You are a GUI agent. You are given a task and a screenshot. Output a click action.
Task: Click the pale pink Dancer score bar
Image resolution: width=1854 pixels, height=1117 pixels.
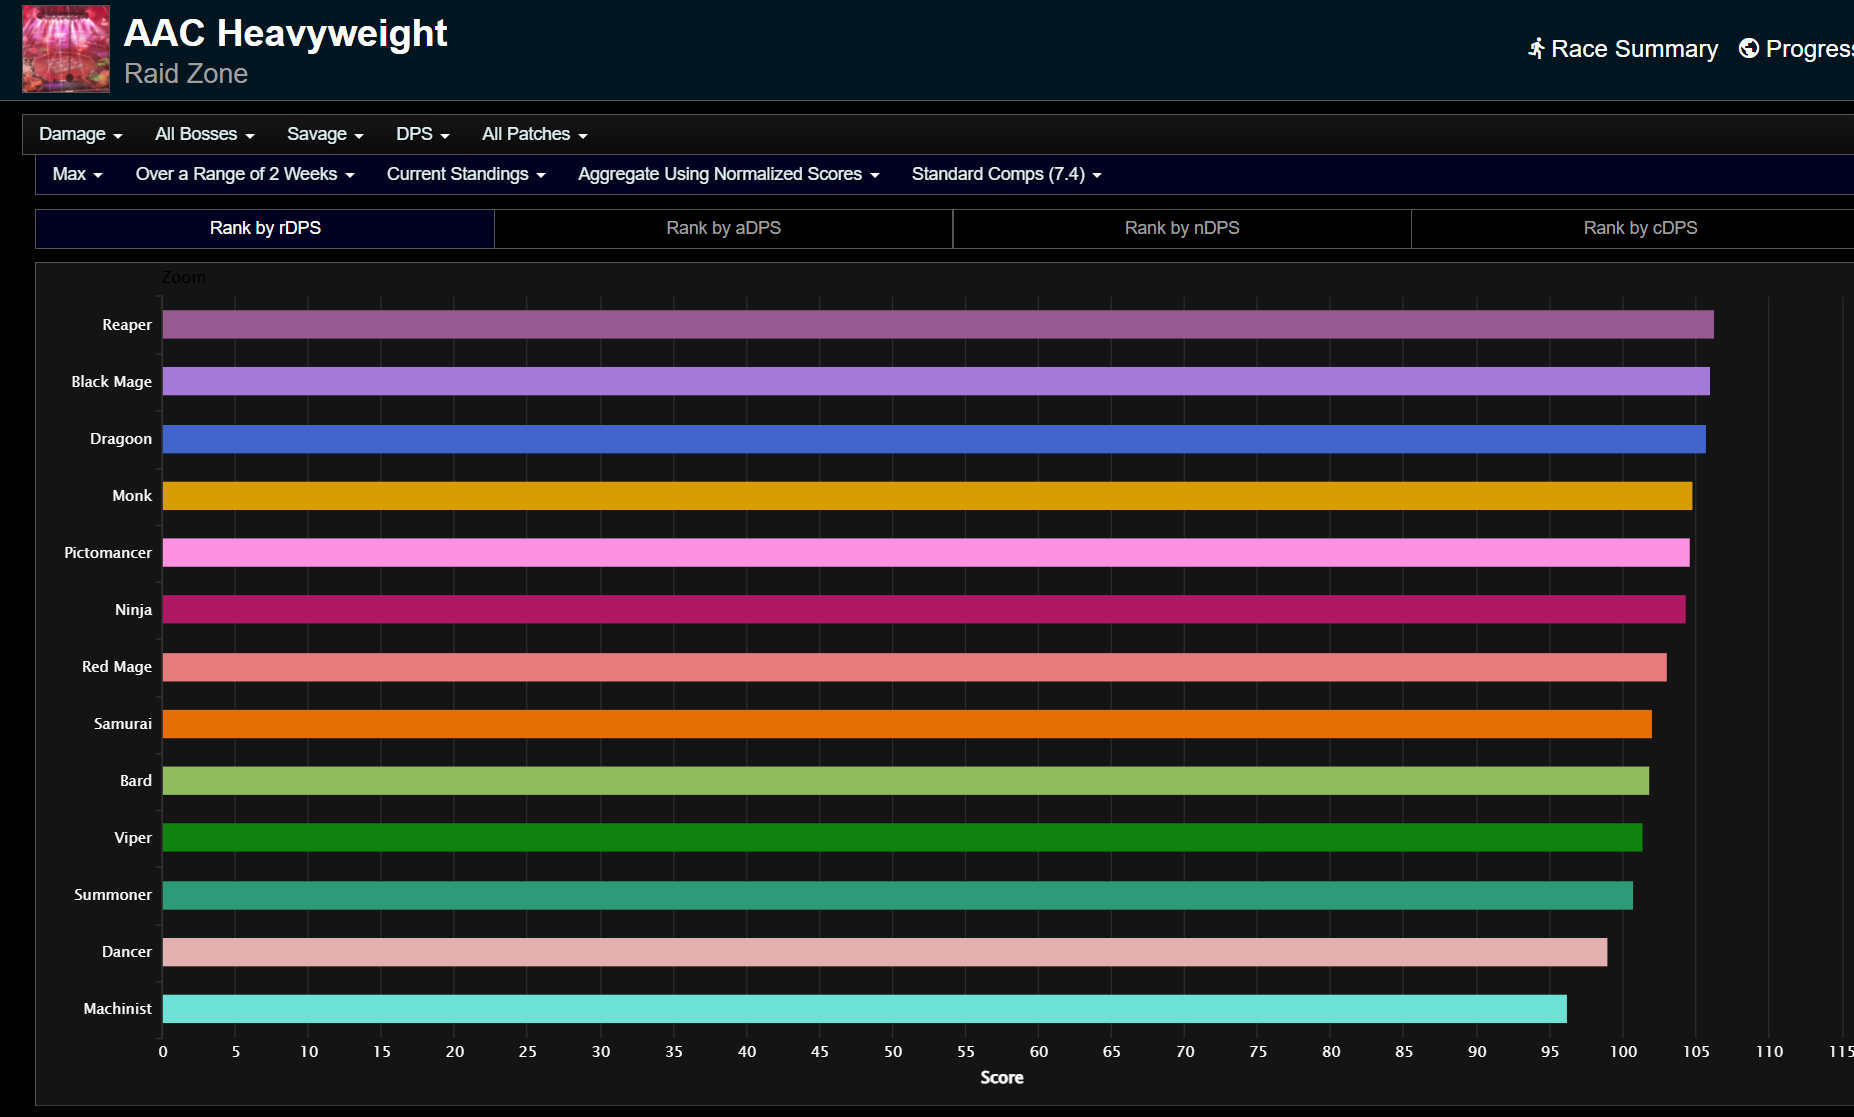click(x=885, y=952)
